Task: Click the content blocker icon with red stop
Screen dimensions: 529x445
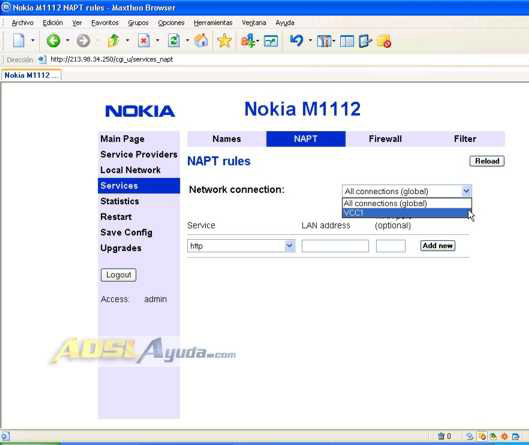Action: [384, 41]
